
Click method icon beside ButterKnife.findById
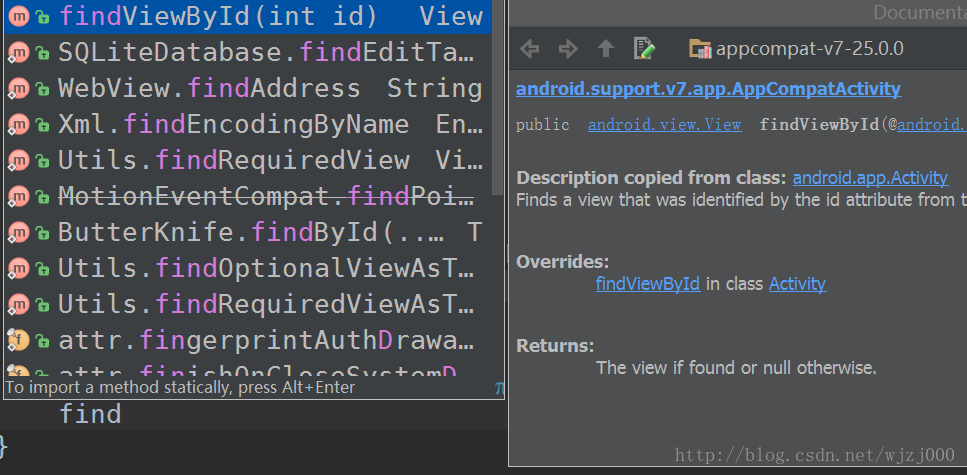point(19,232)
